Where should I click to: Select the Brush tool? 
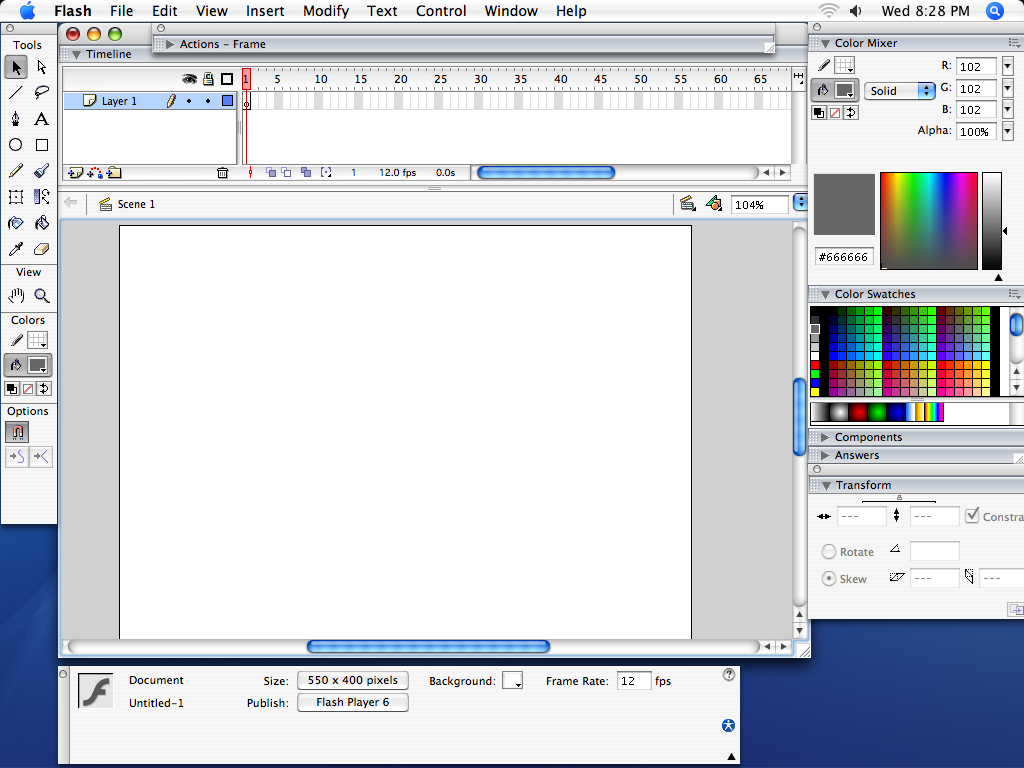(x=42, y=171)
